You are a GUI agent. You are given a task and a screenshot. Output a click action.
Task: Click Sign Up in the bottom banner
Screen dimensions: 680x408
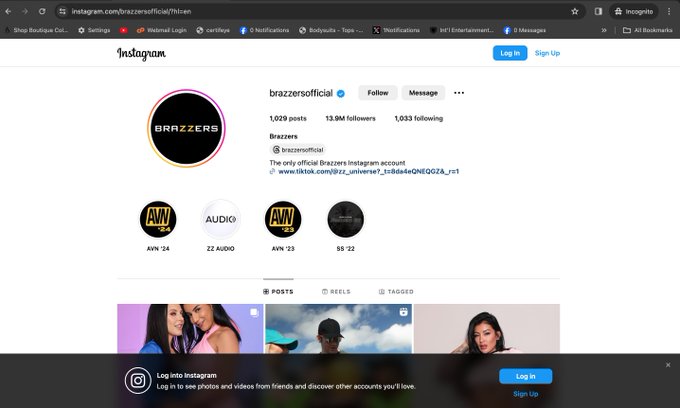pyautogui.click(x=526, y=394)
